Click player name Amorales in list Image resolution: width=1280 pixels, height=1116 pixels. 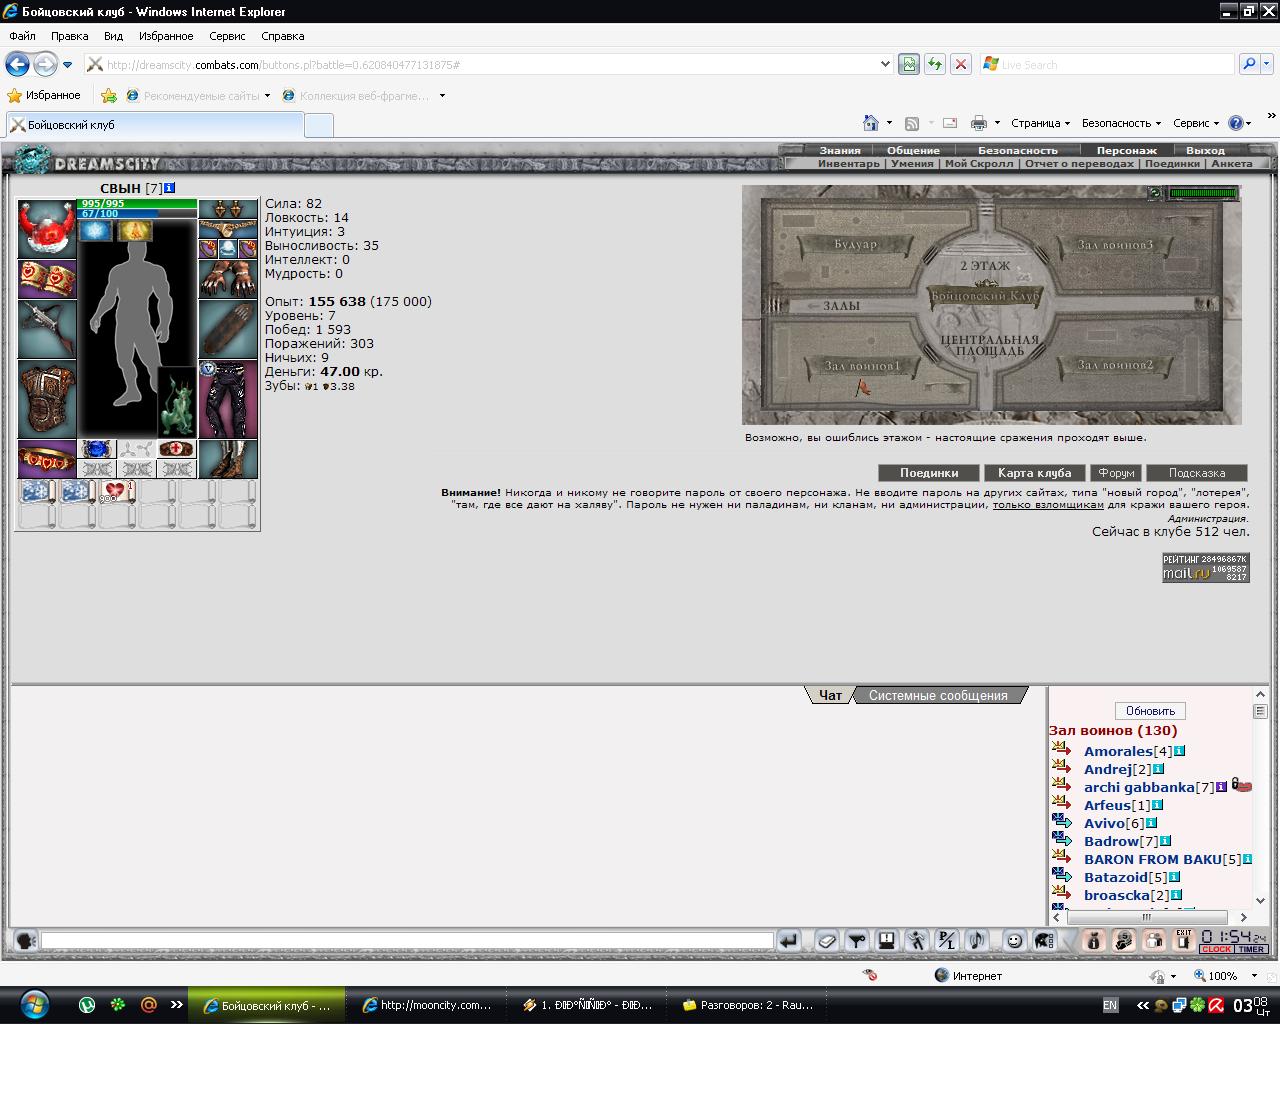[x=1118, y=751]
